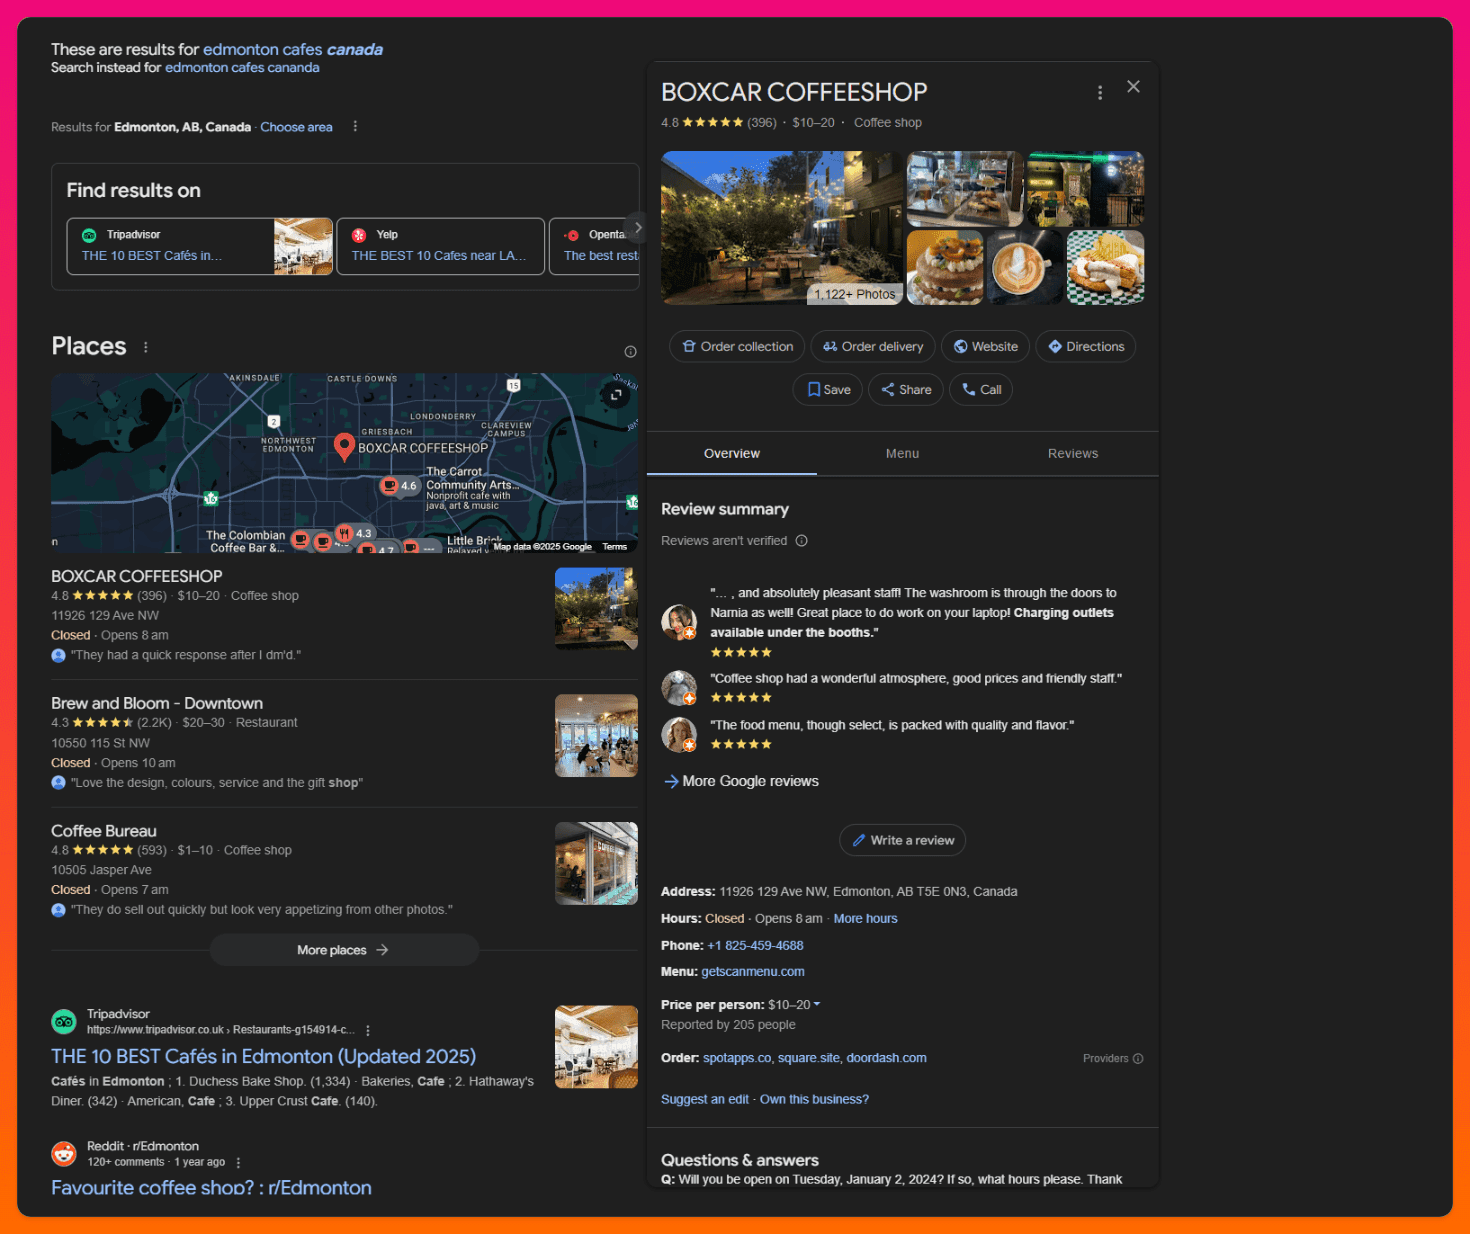Open the Brew and Bloom listing thumbnail

[596, 736]
